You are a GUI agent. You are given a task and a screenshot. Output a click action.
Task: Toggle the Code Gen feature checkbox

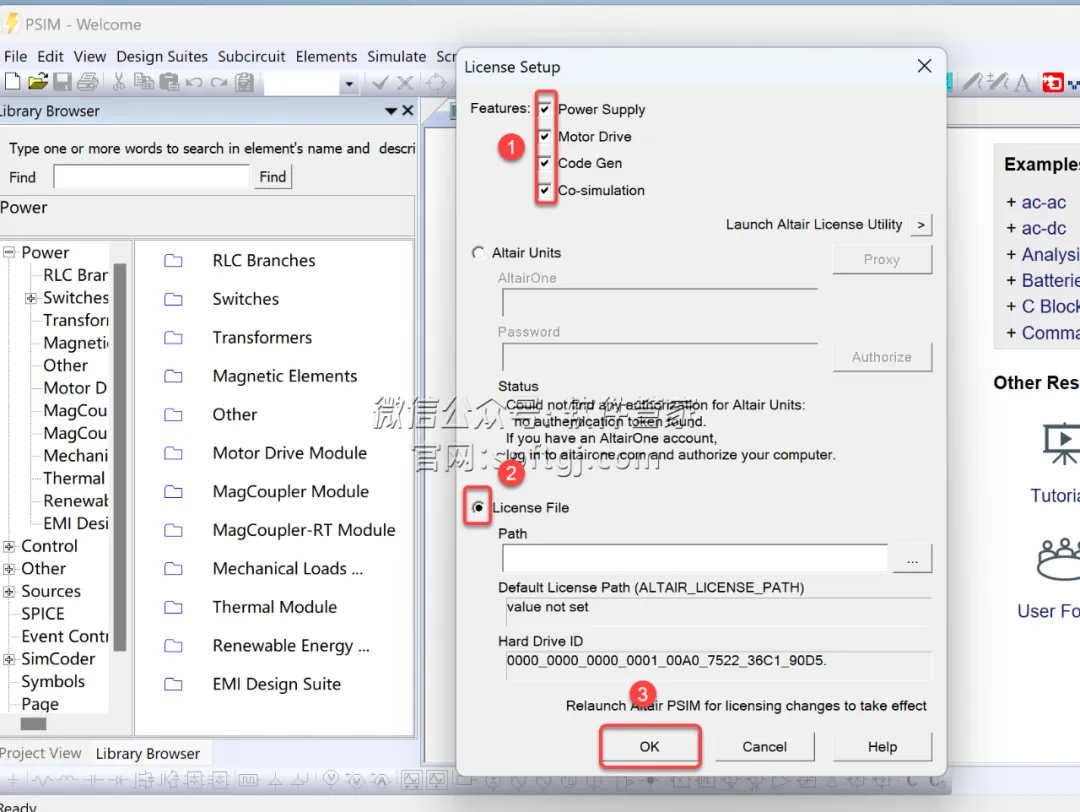(x=545, y=163)
